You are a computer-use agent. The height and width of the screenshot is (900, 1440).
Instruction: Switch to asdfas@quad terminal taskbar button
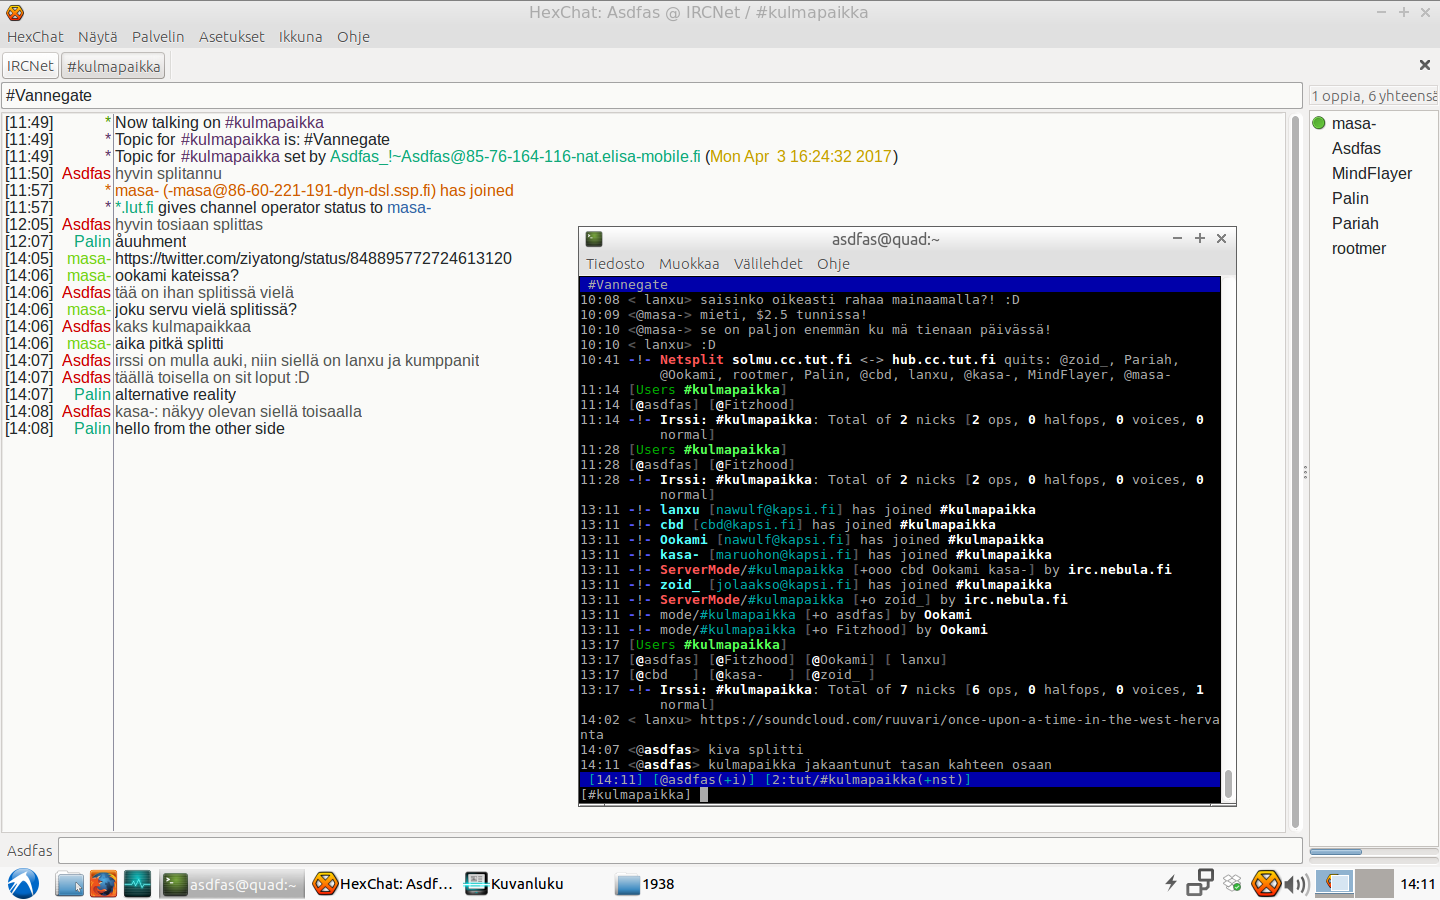(x=232, y=884)
